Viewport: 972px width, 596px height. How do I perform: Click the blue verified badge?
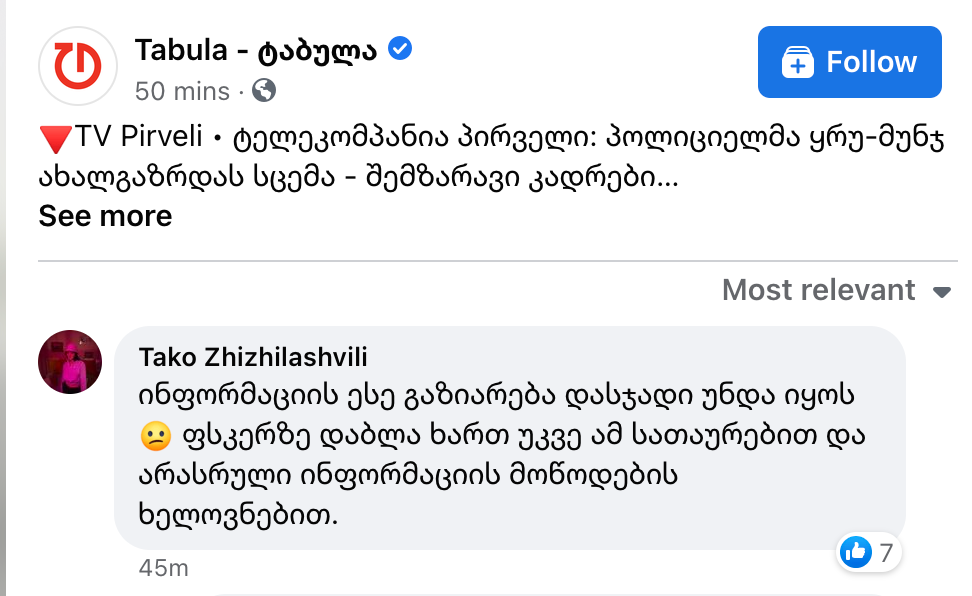[x=400, y=49]
